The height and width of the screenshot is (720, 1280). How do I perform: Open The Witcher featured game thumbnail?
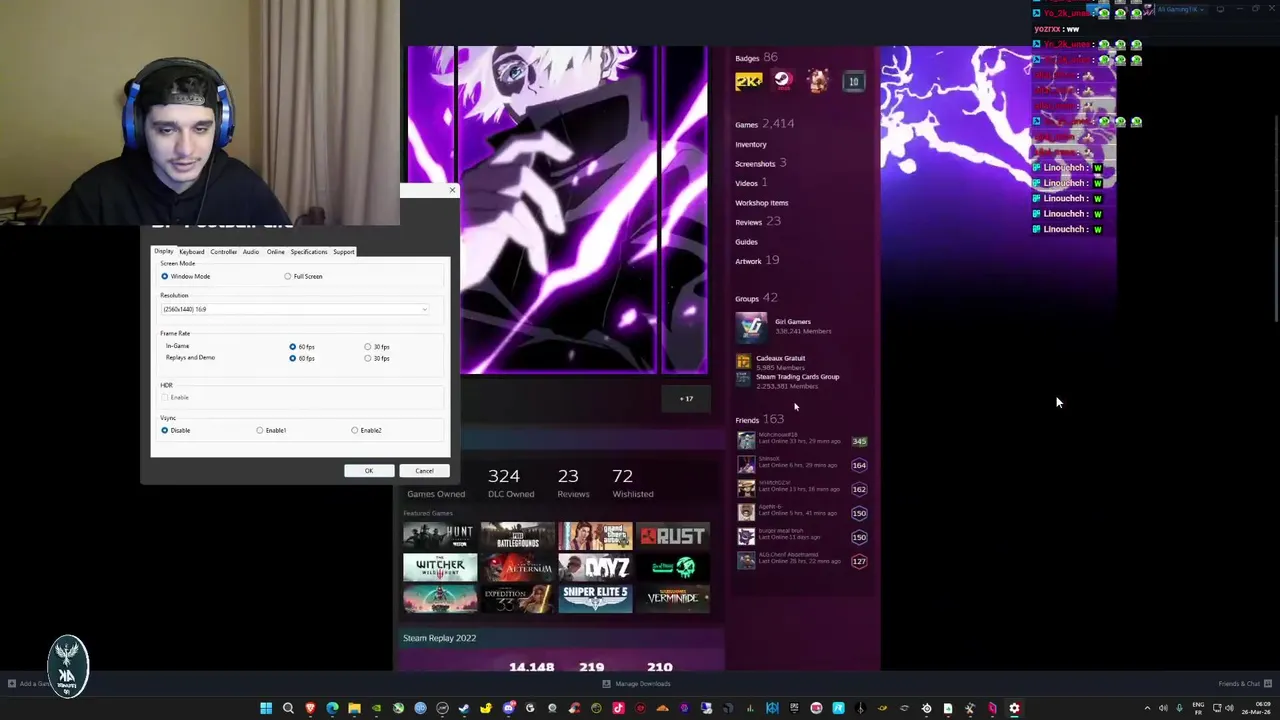(438, 567)
